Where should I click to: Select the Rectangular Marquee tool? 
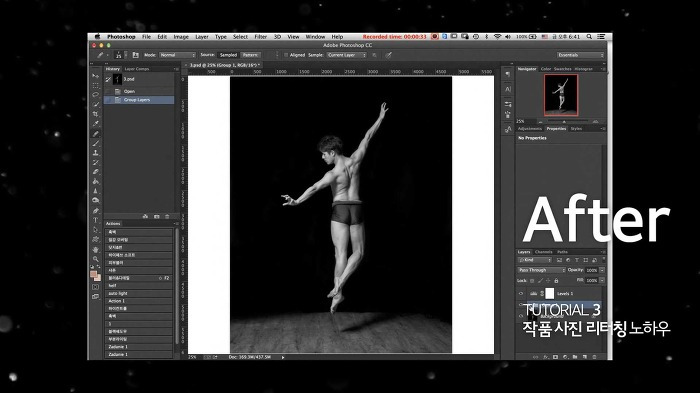pyautogui.click(x=96, y=85)
